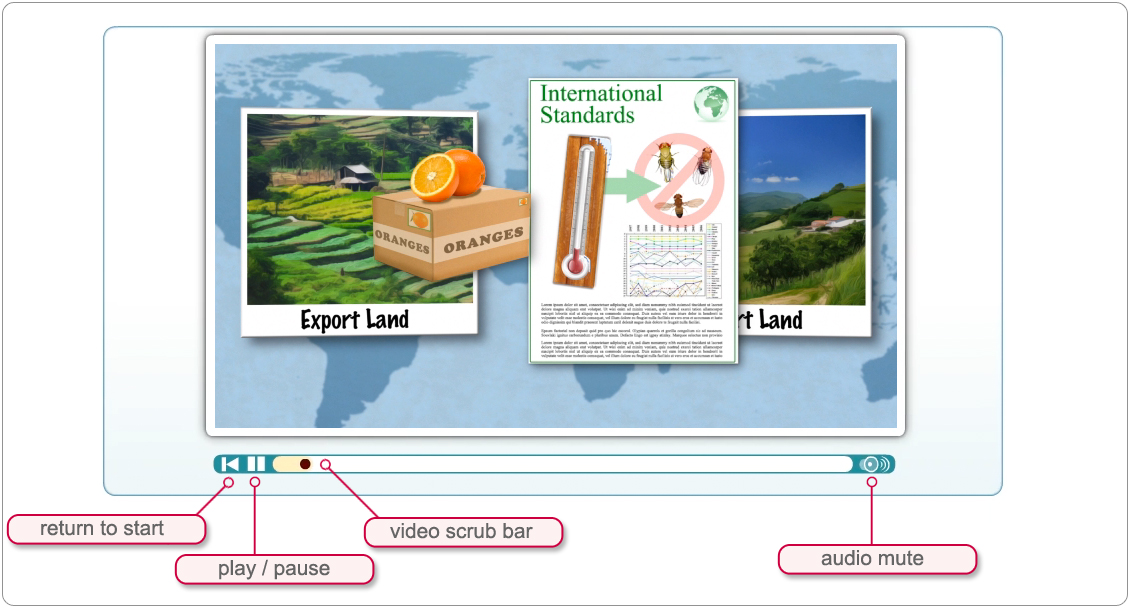Click the International Standards heading
This screenshot has height=614, width=1133.
click(x=600, y=104)
